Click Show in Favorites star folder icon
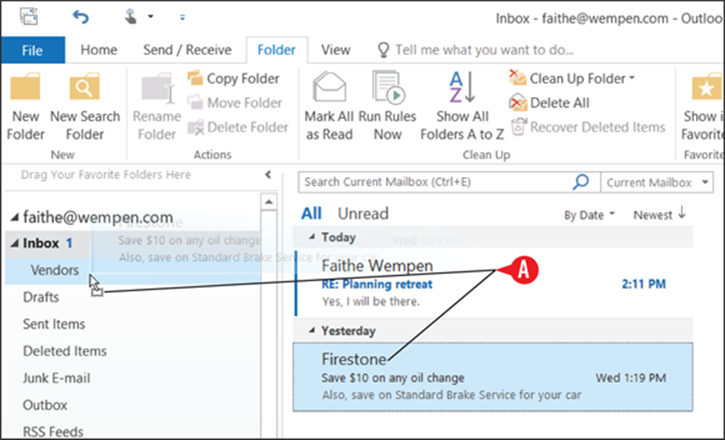 pos(707,87)
